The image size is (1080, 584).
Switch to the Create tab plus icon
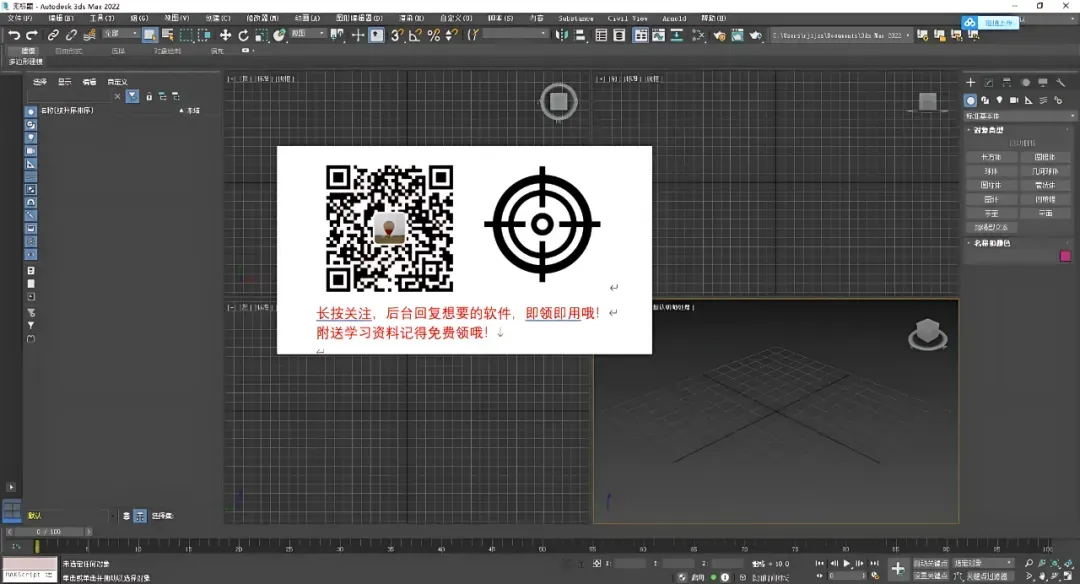pos(970,83)
